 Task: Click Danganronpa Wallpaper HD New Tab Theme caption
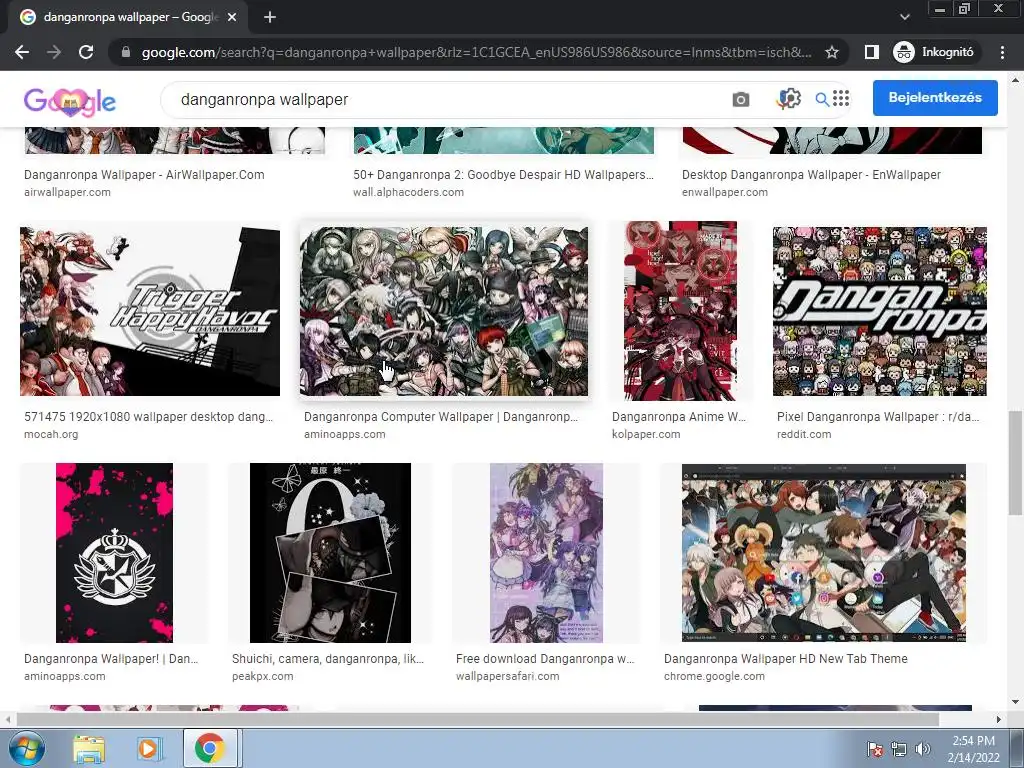click(x=786, y=659)
